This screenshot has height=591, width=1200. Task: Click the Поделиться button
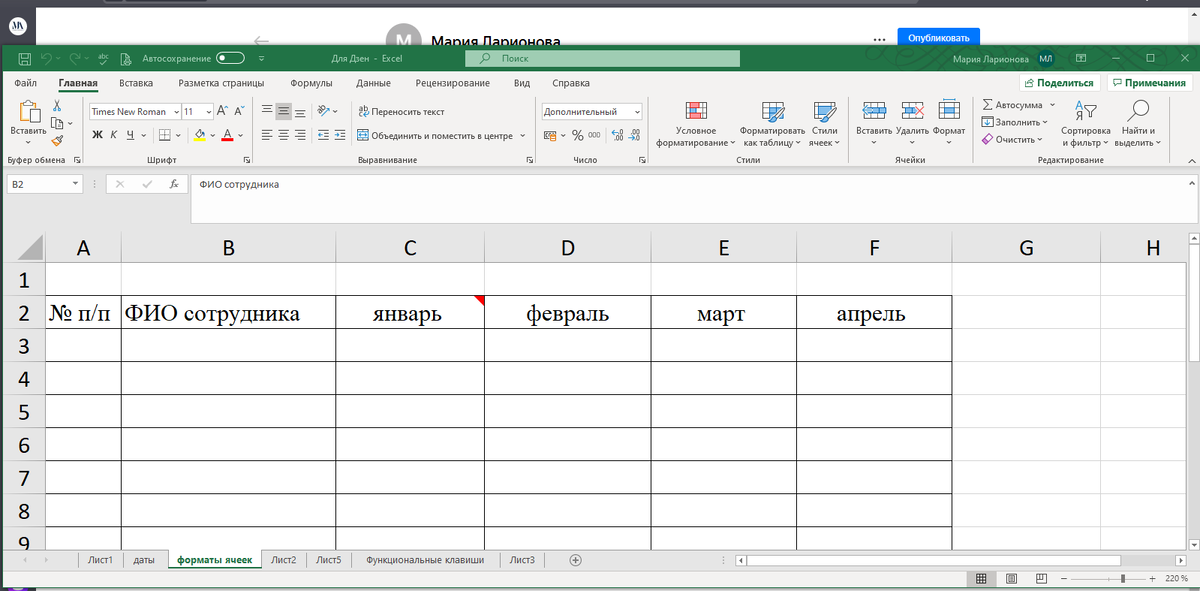click(1059, 83)
